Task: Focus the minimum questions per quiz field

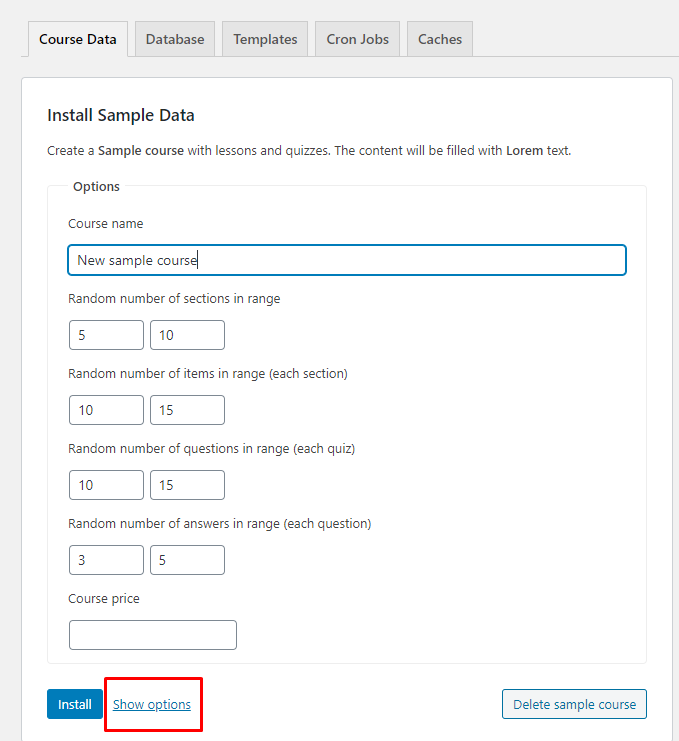Action: [106, 485]
